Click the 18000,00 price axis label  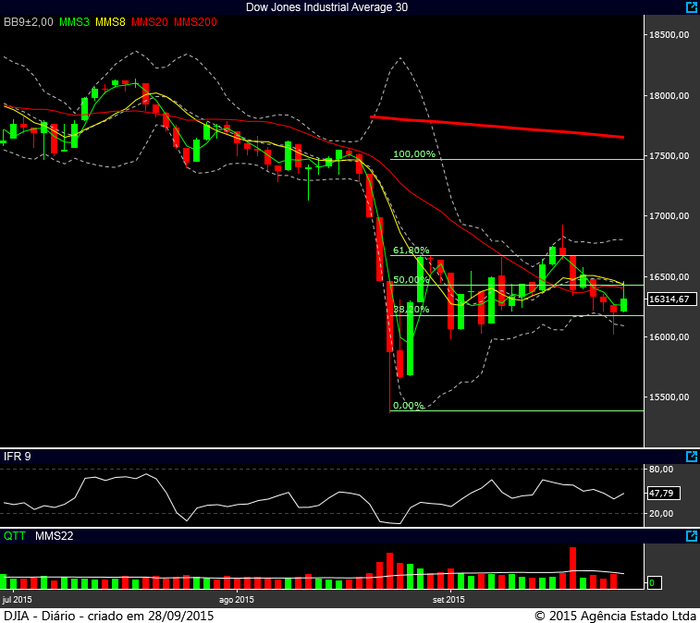coord(669,96)
